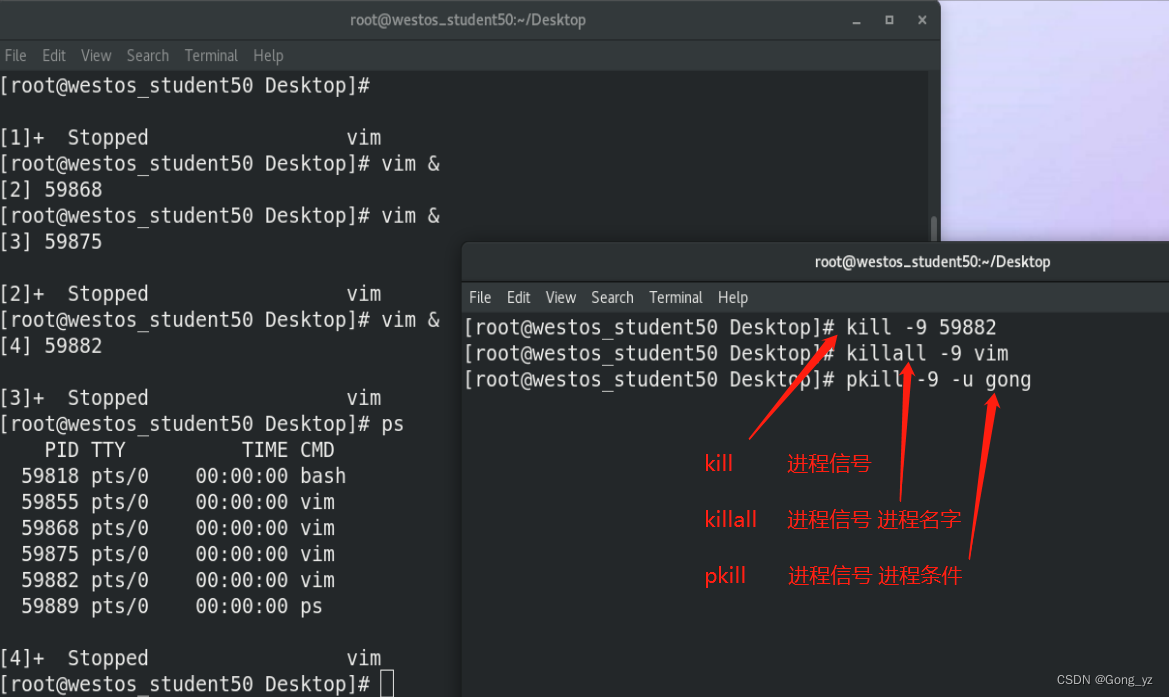Click PID 59855 vim row in ps output
This screenshot has width=1169, height=697.
tap(177, 502)
